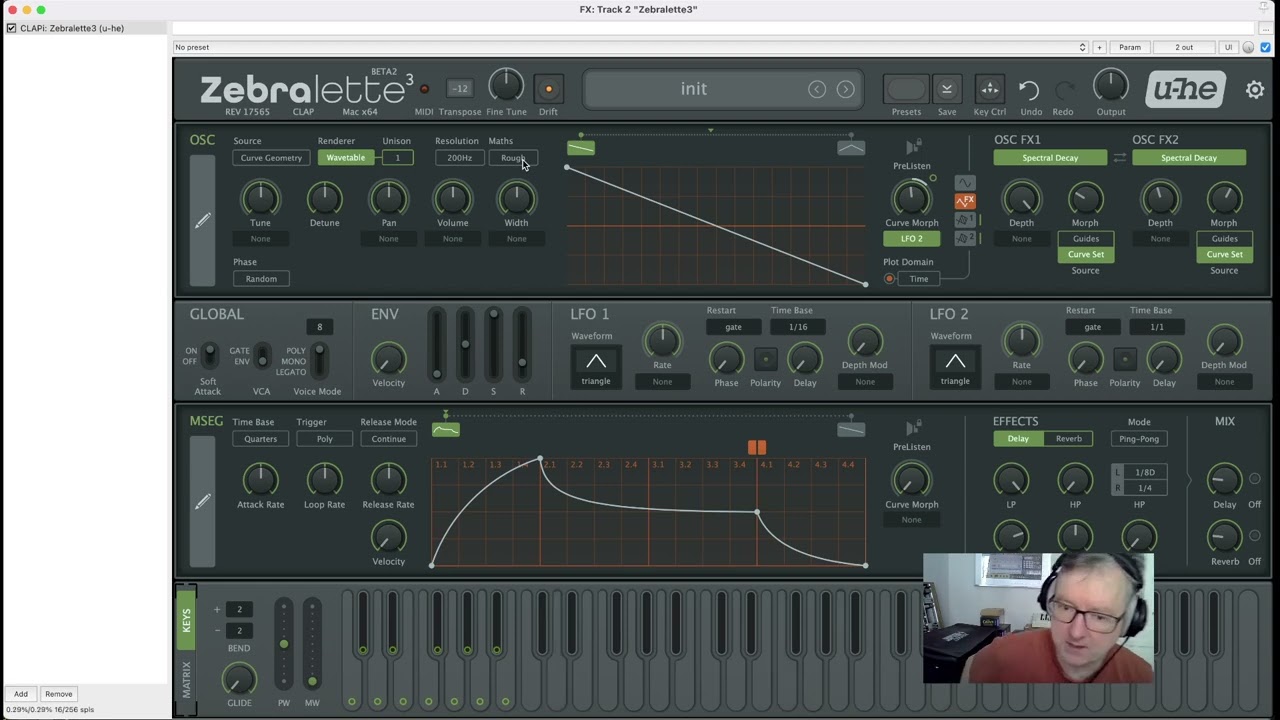This screenshot has width=1280, height=720.
Task: Select Curve Set for OSC FX1 source
Action: [x=1086, y=254]
